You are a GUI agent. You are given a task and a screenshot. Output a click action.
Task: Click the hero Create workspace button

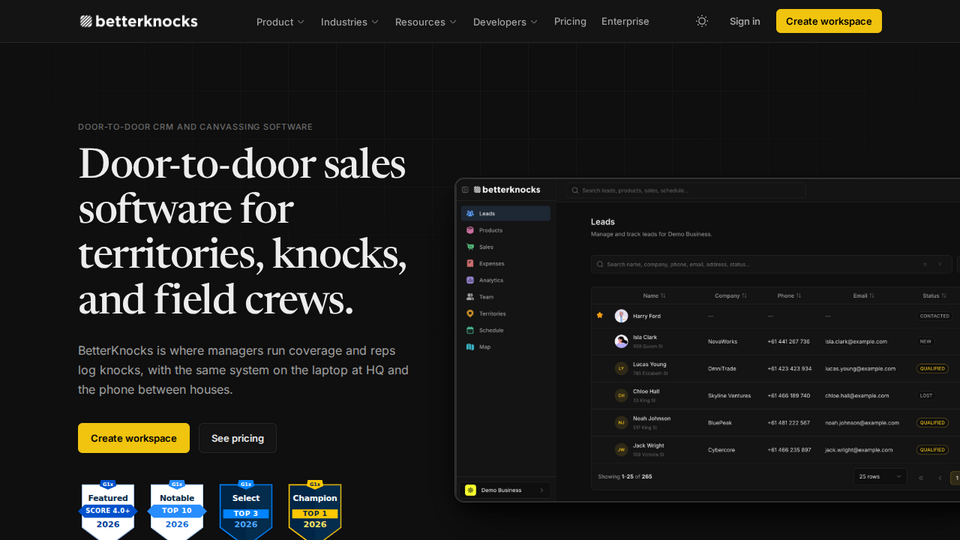(133, 438)
